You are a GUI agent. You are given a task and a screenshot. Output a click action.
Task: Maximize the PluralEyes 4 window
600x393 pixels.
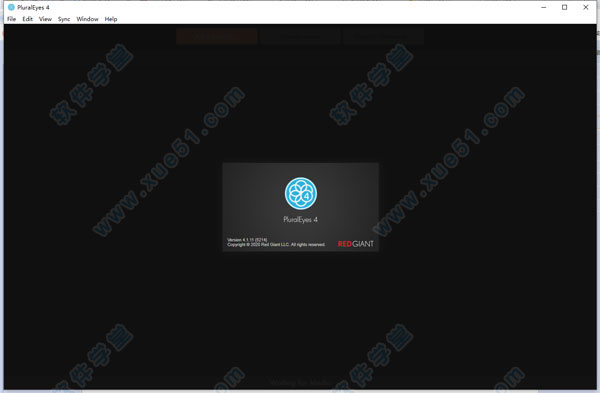click(x=564, y=7)
